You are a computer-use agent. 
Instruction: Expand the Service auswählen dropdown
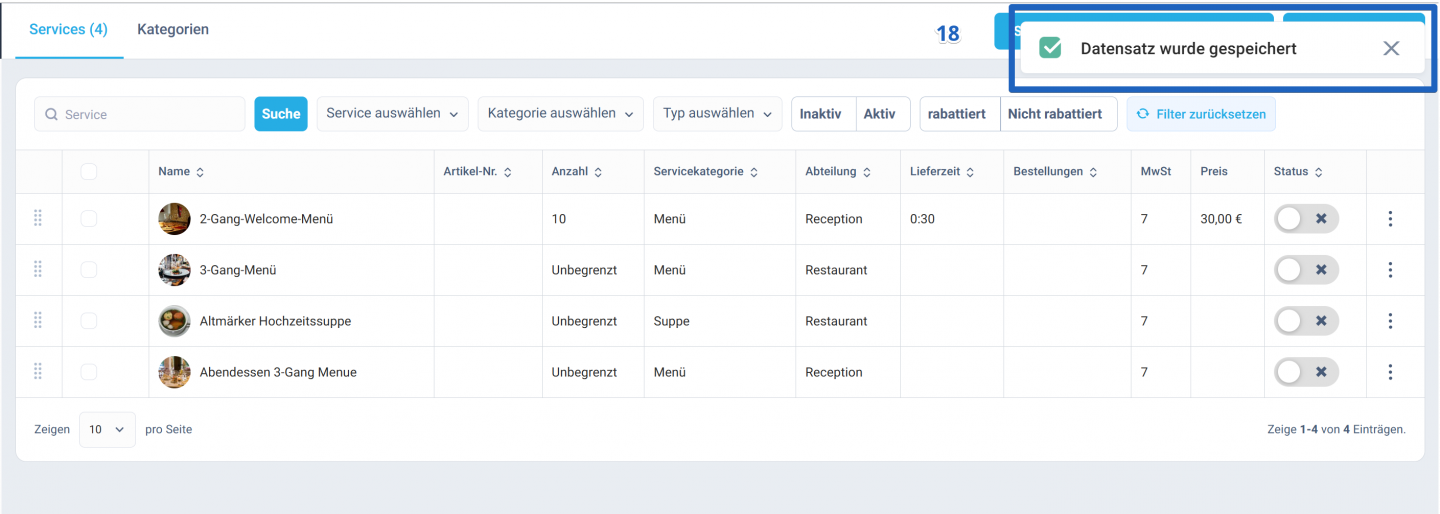tap(393, 114)
